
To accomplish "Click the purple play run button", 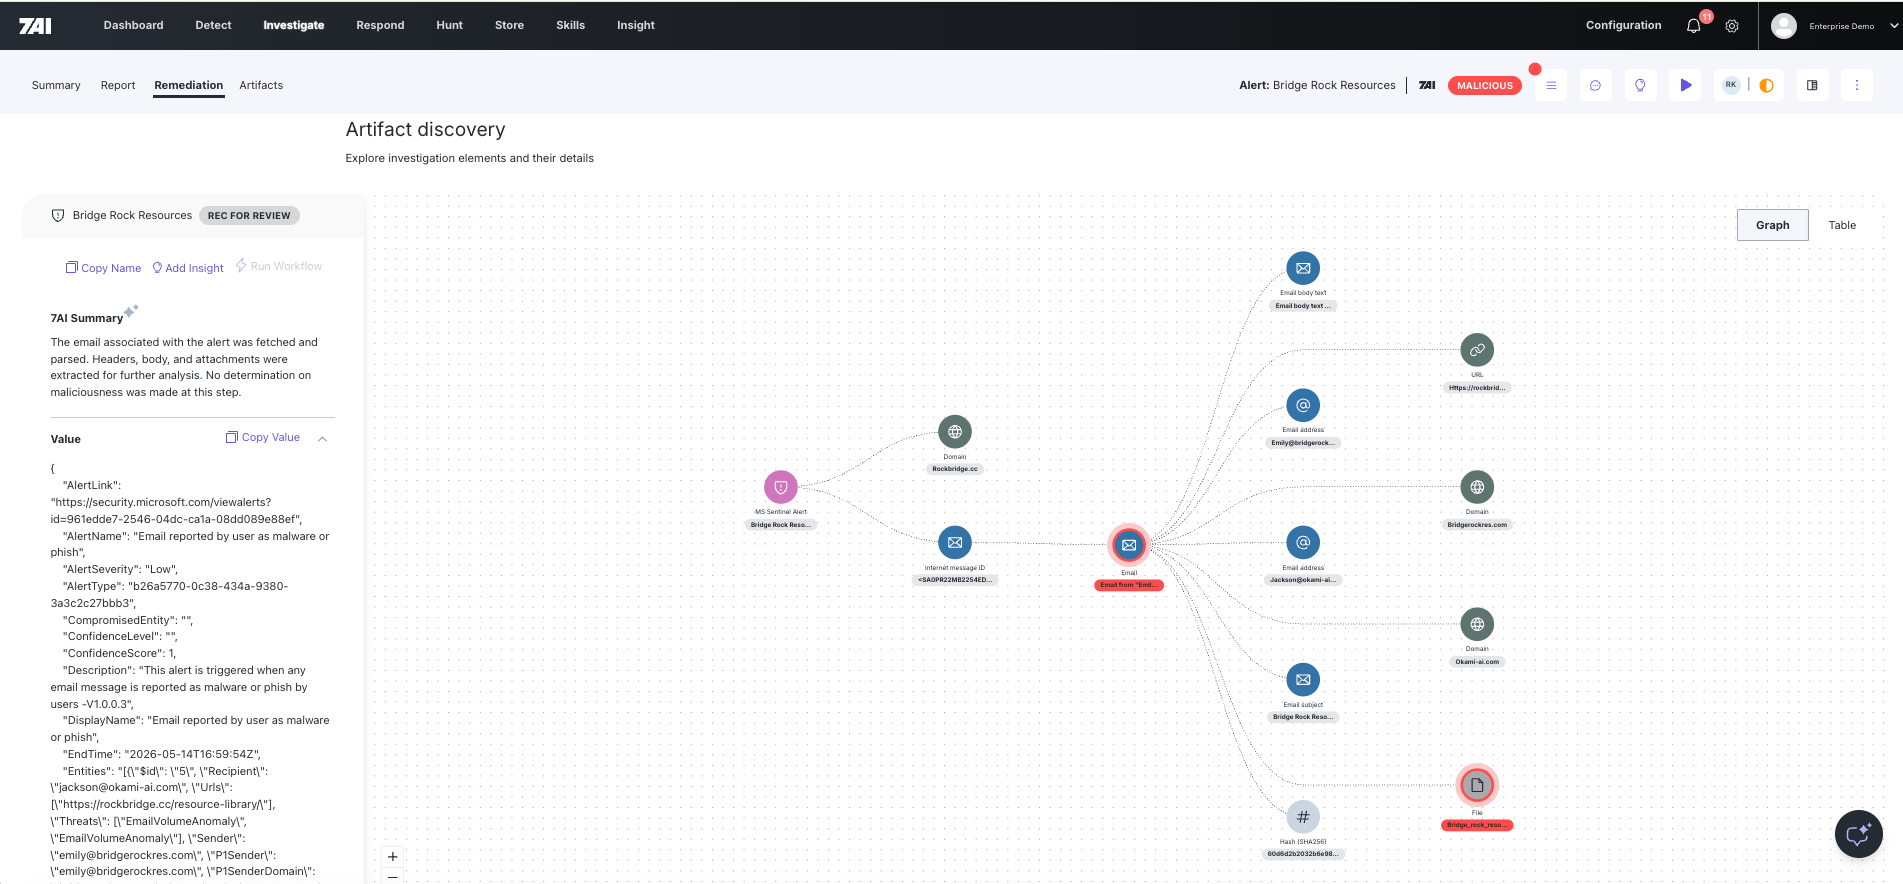I will tap(1686, 85).
